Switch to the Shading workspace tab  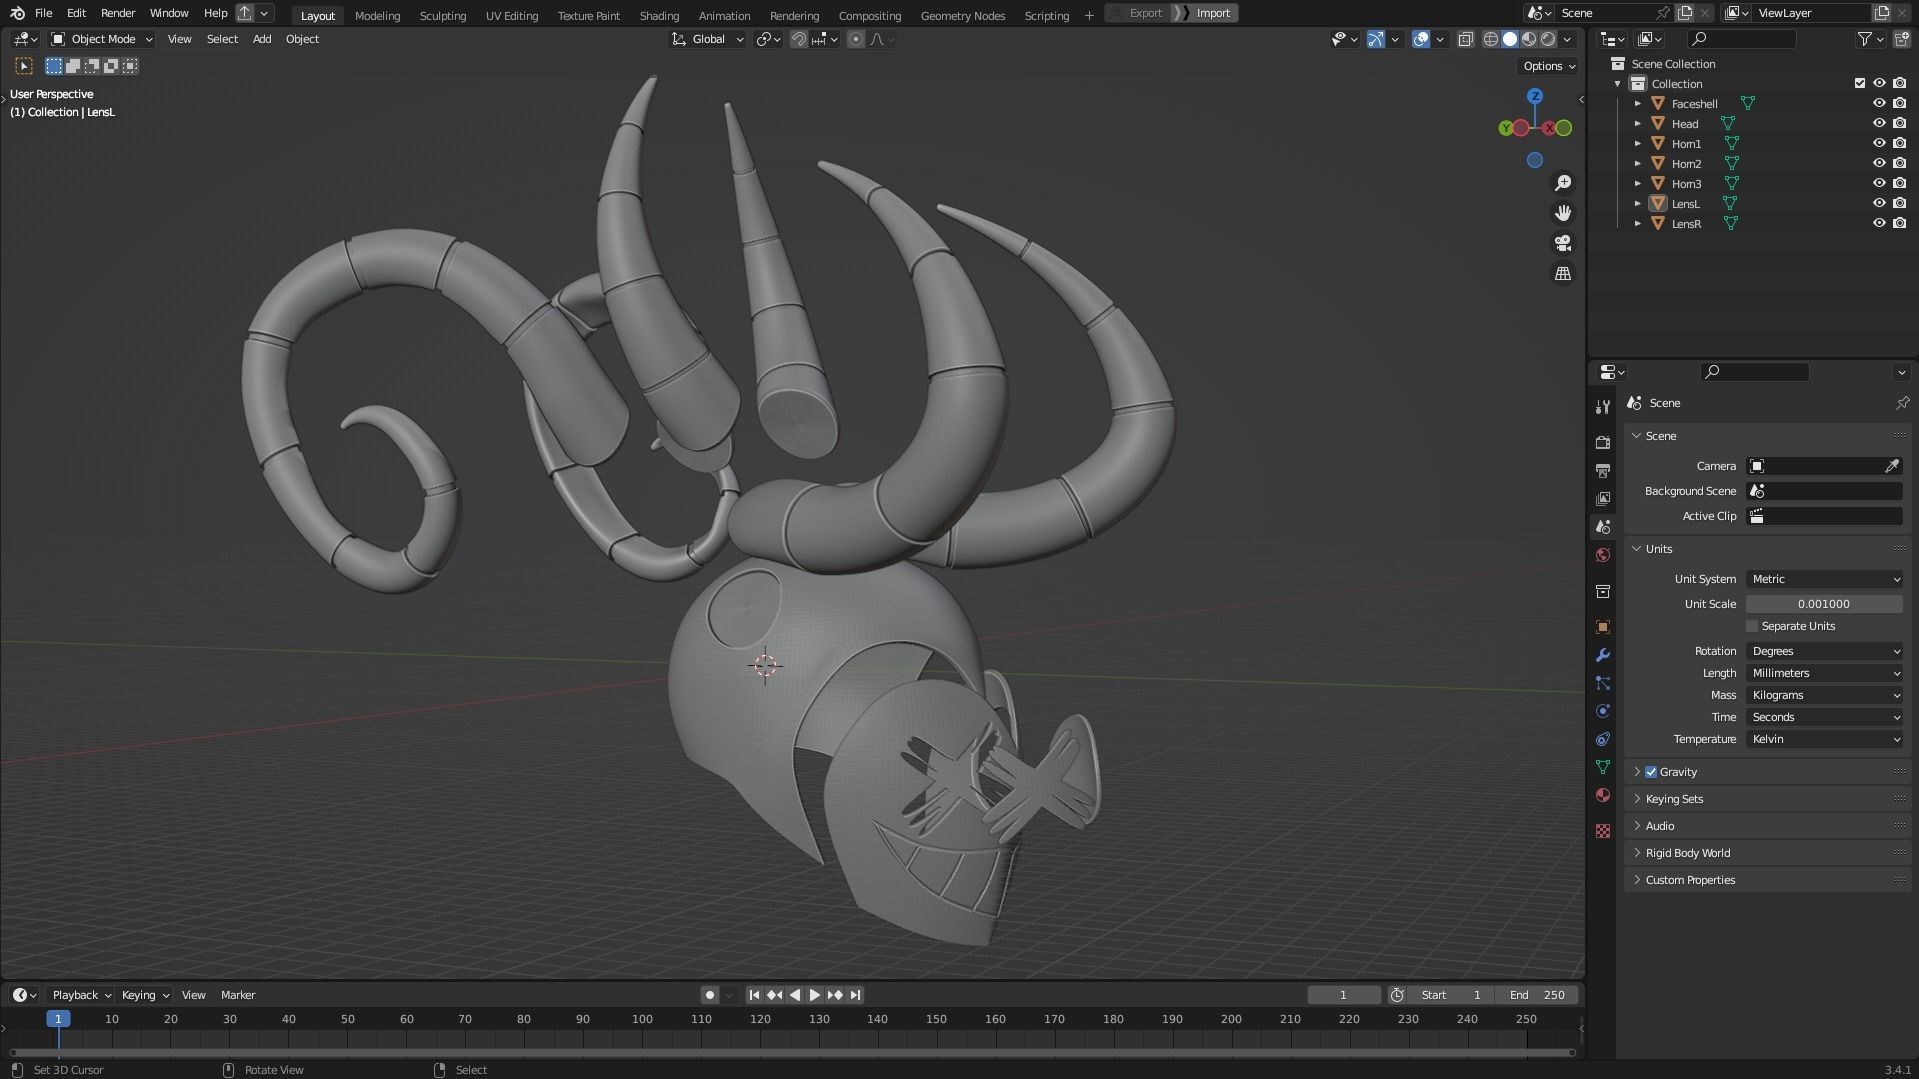(x=659, y=15)
